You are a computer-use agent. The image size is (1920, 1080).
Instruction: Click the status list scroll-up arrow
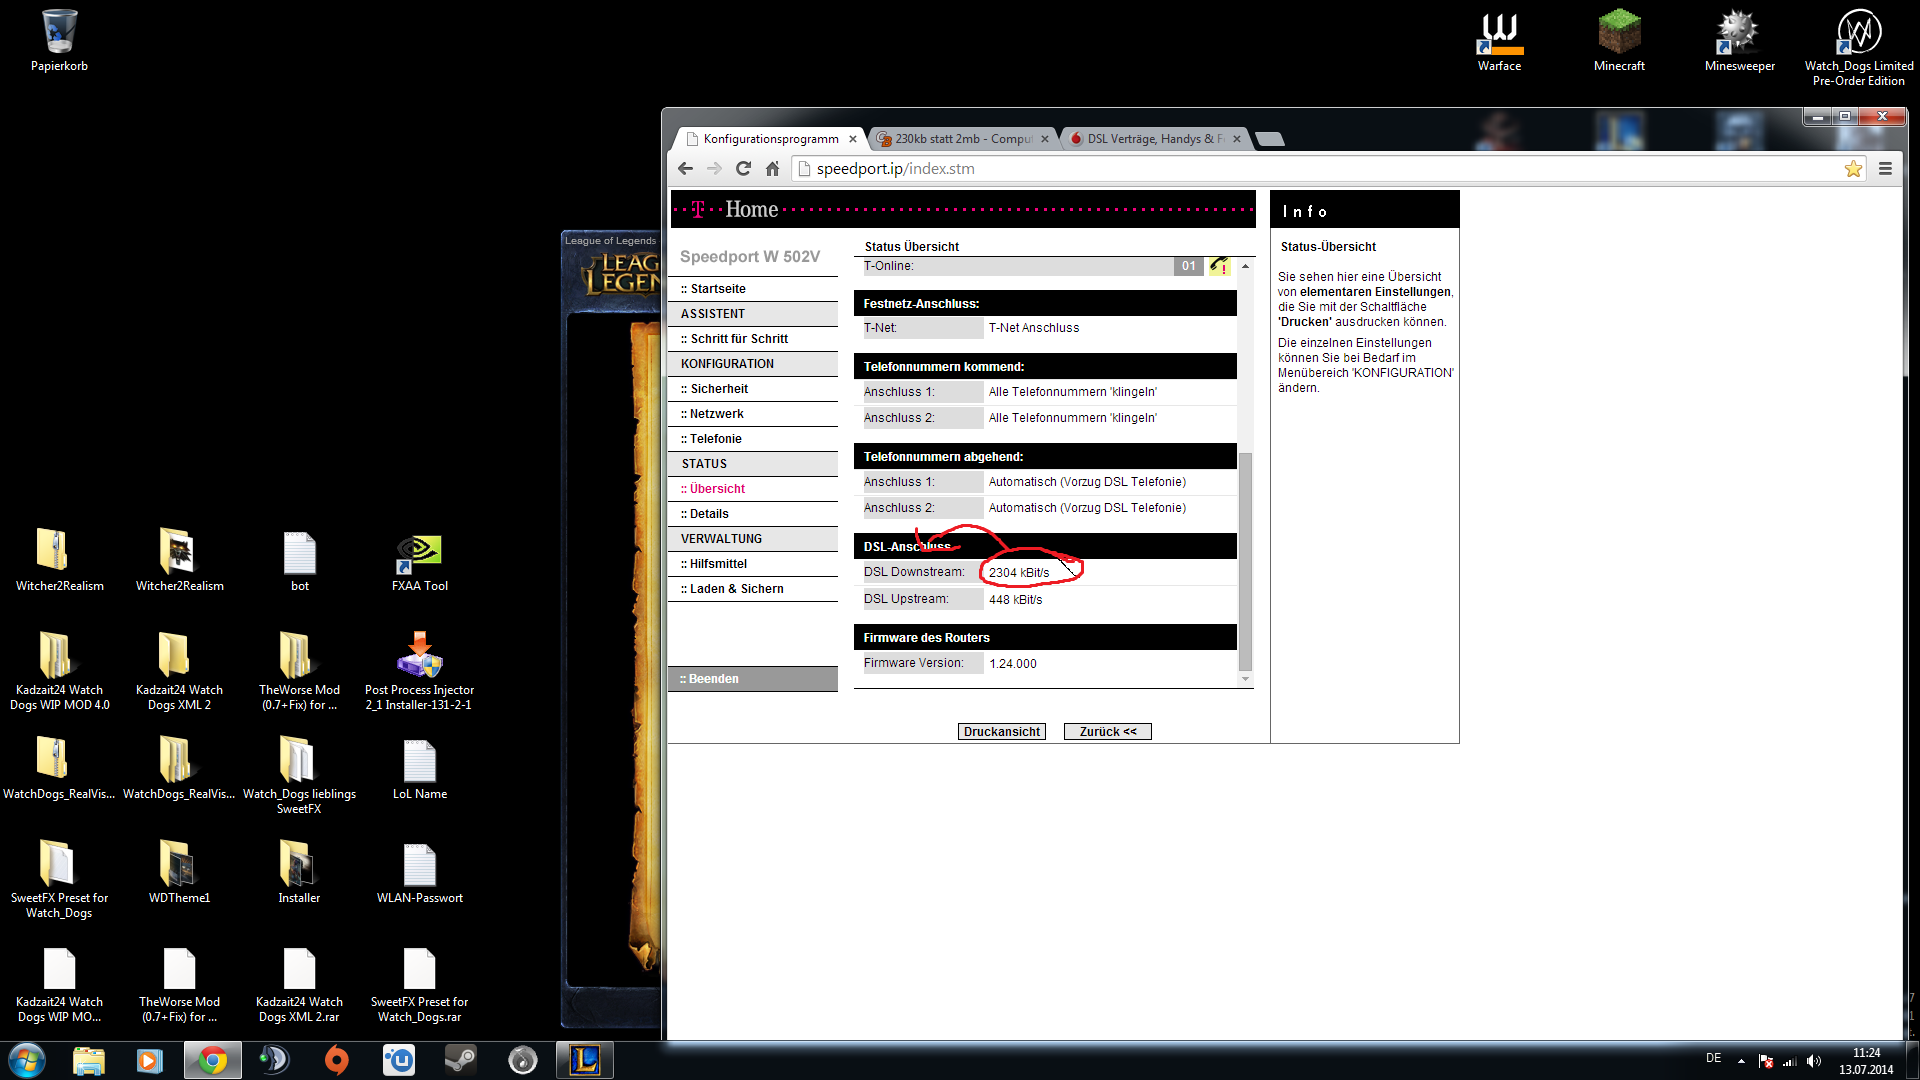click(1245, 266)
